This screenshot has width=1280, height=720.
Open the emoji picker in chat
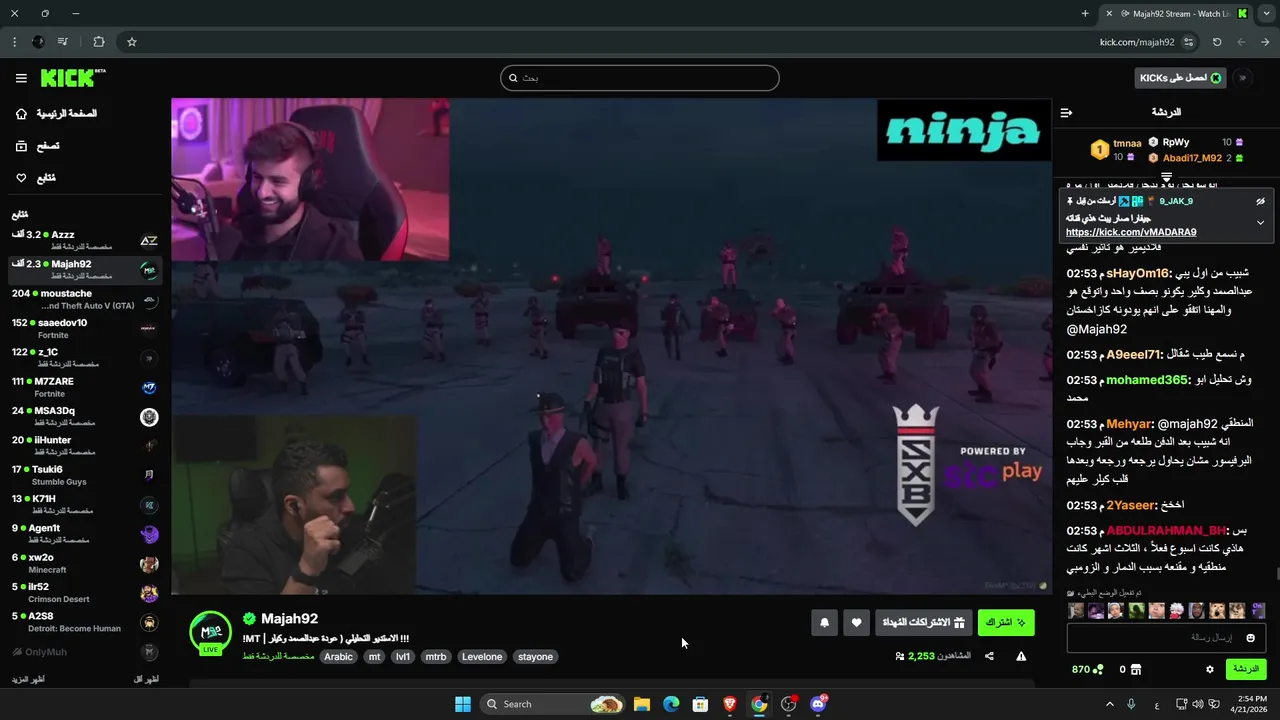click(x=1251, y=638)
